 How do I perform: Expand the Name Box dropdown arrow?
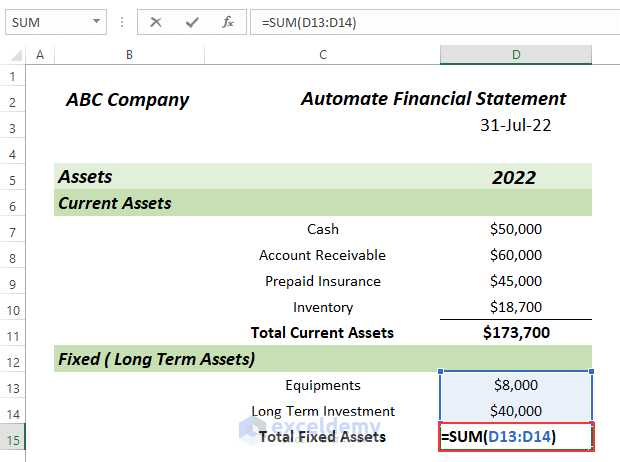tap(95, 21)
